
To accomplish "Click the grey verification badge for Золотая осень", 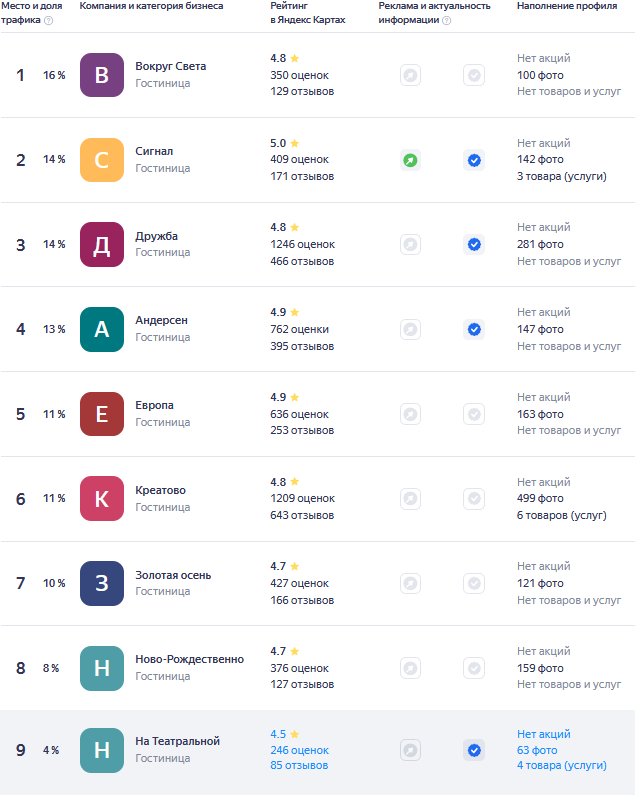I will (x=474, y=584).
